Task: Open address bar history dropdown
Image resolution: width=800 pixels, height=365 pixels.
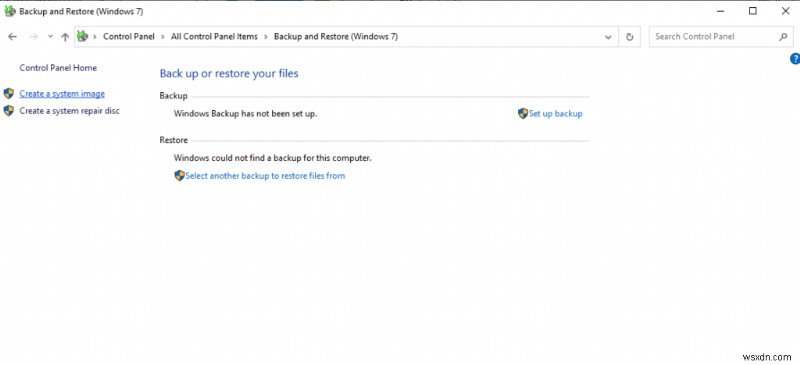Action: pyautogui.click(x=608, y=37)
